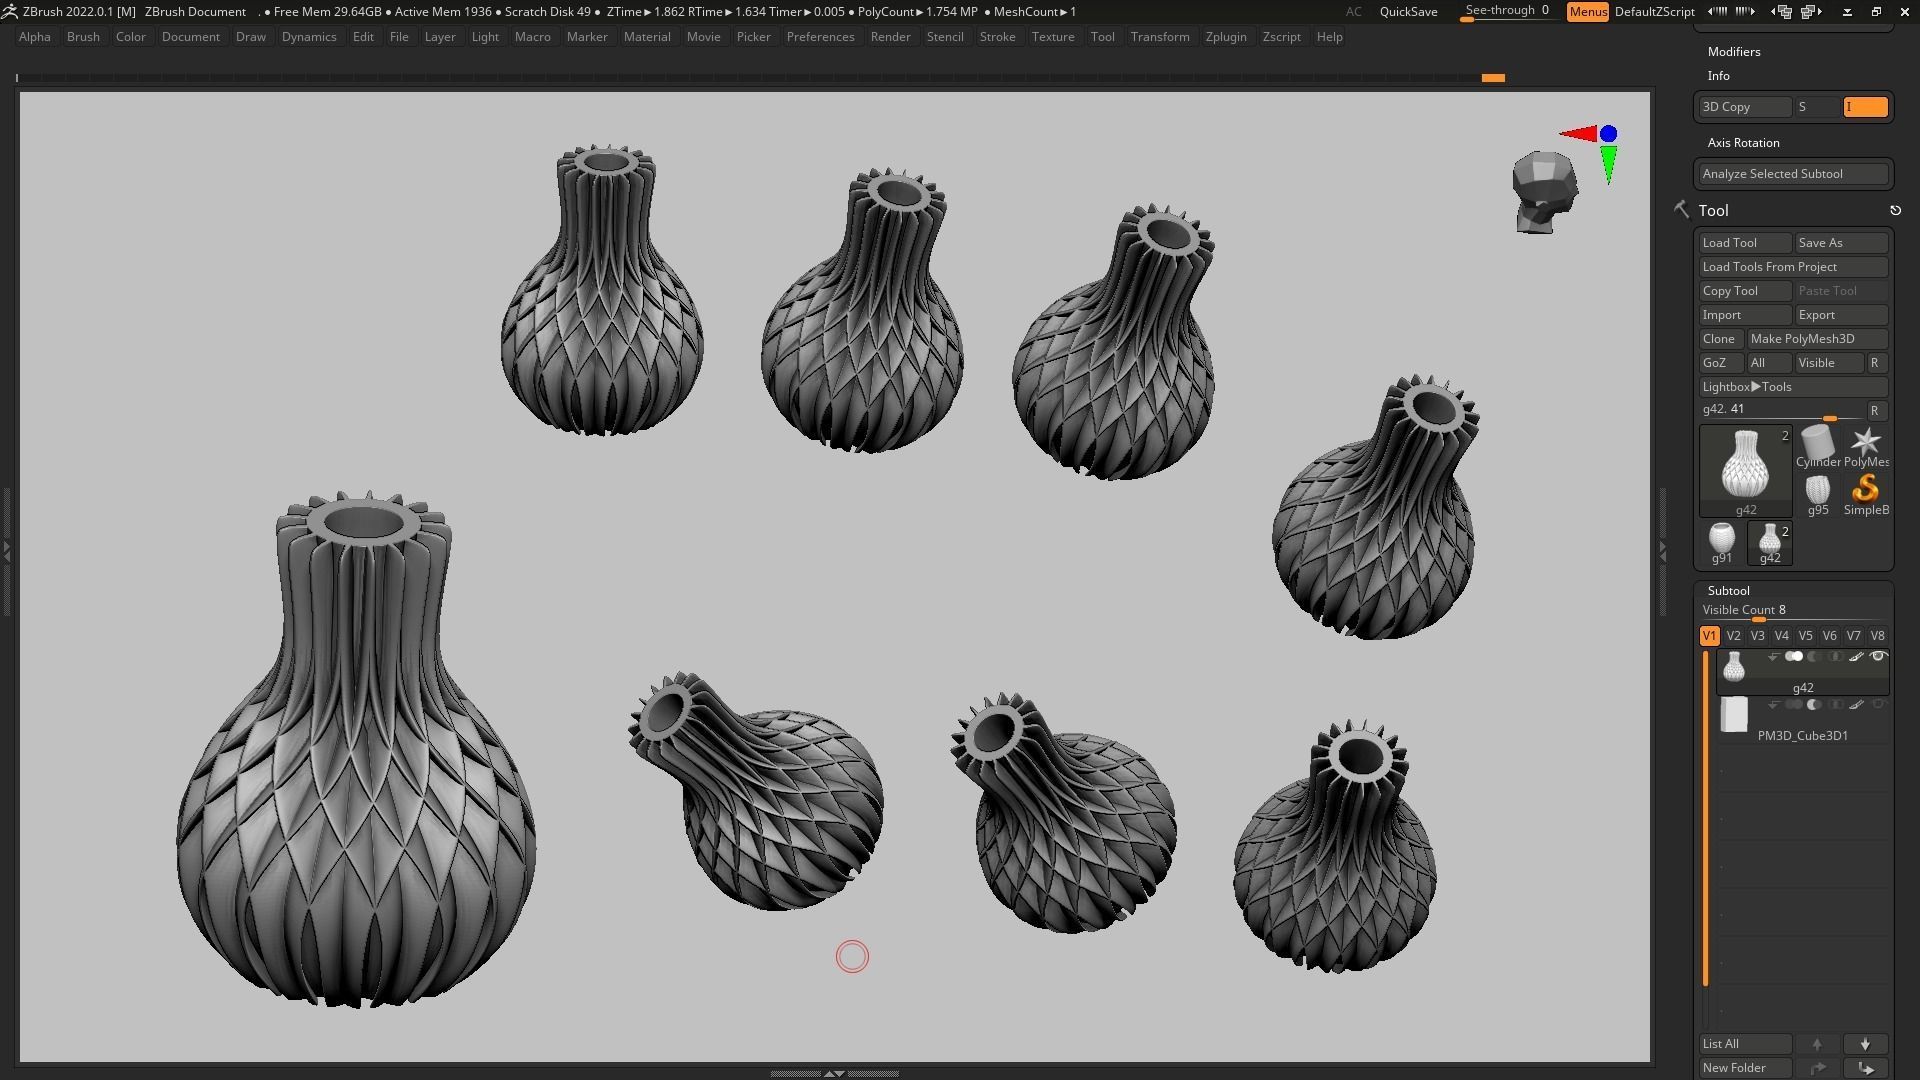Image resolution: width=1920 pixels, height=1080 pixels.
Task: Click the camera head view gizmo
Action: [1544, 192]
